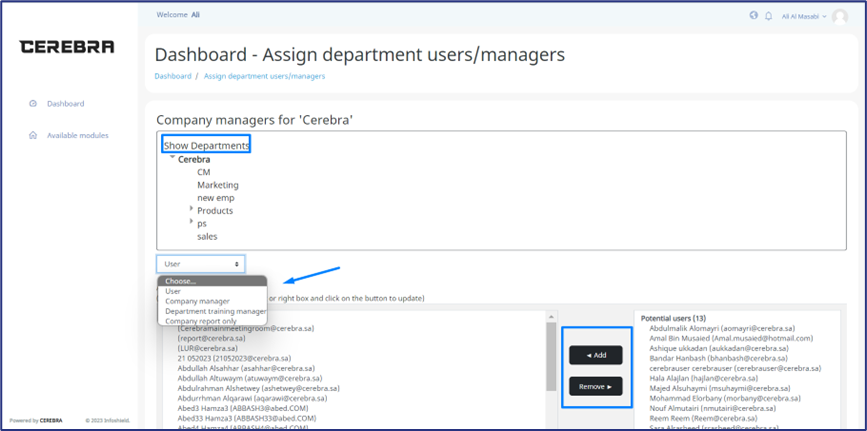Open Available modules in the sidebar
This screenshot has width=867, height=431.
pyautogui.click(x=77, y=135)
